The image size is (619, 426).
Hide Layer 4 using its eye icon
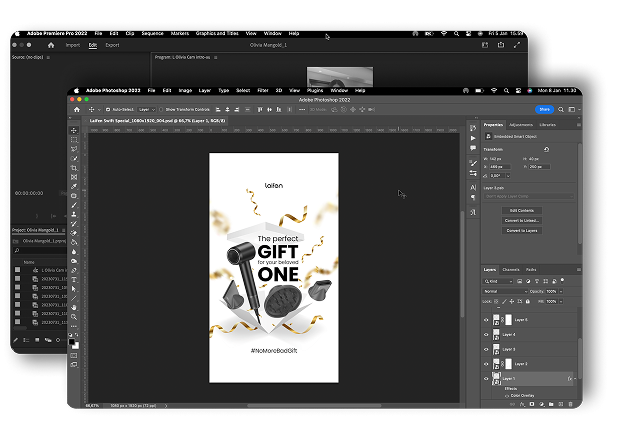tap(486, 334)
